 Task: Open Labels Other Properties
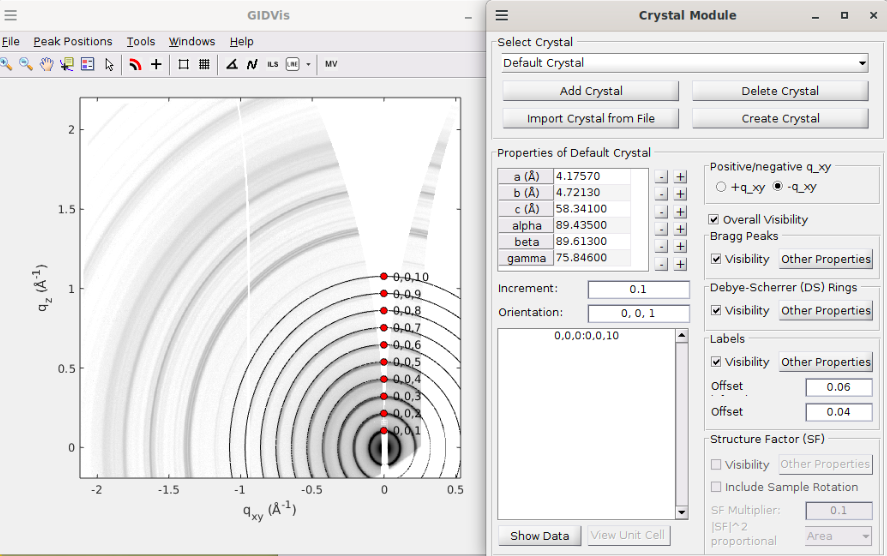[x=825, y=362]
